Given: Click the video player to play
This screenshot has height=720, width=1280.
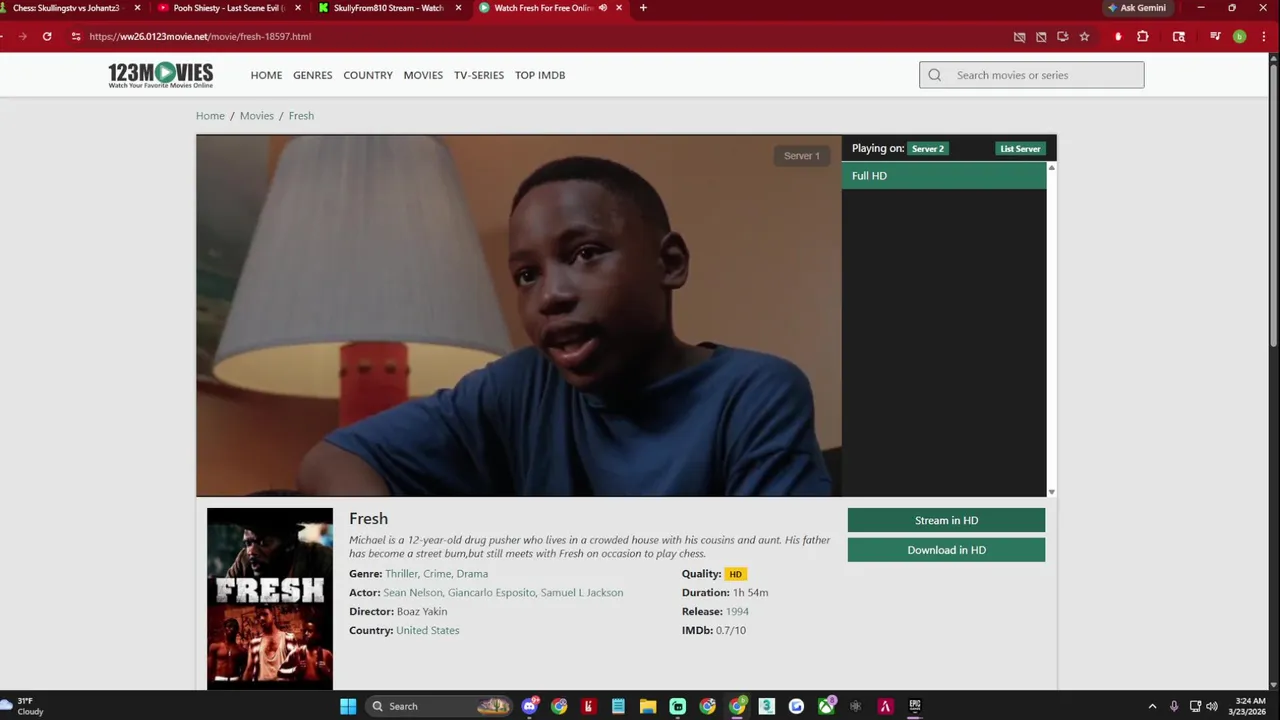Looking at the screenshot, I should click(x=519, y=316).
